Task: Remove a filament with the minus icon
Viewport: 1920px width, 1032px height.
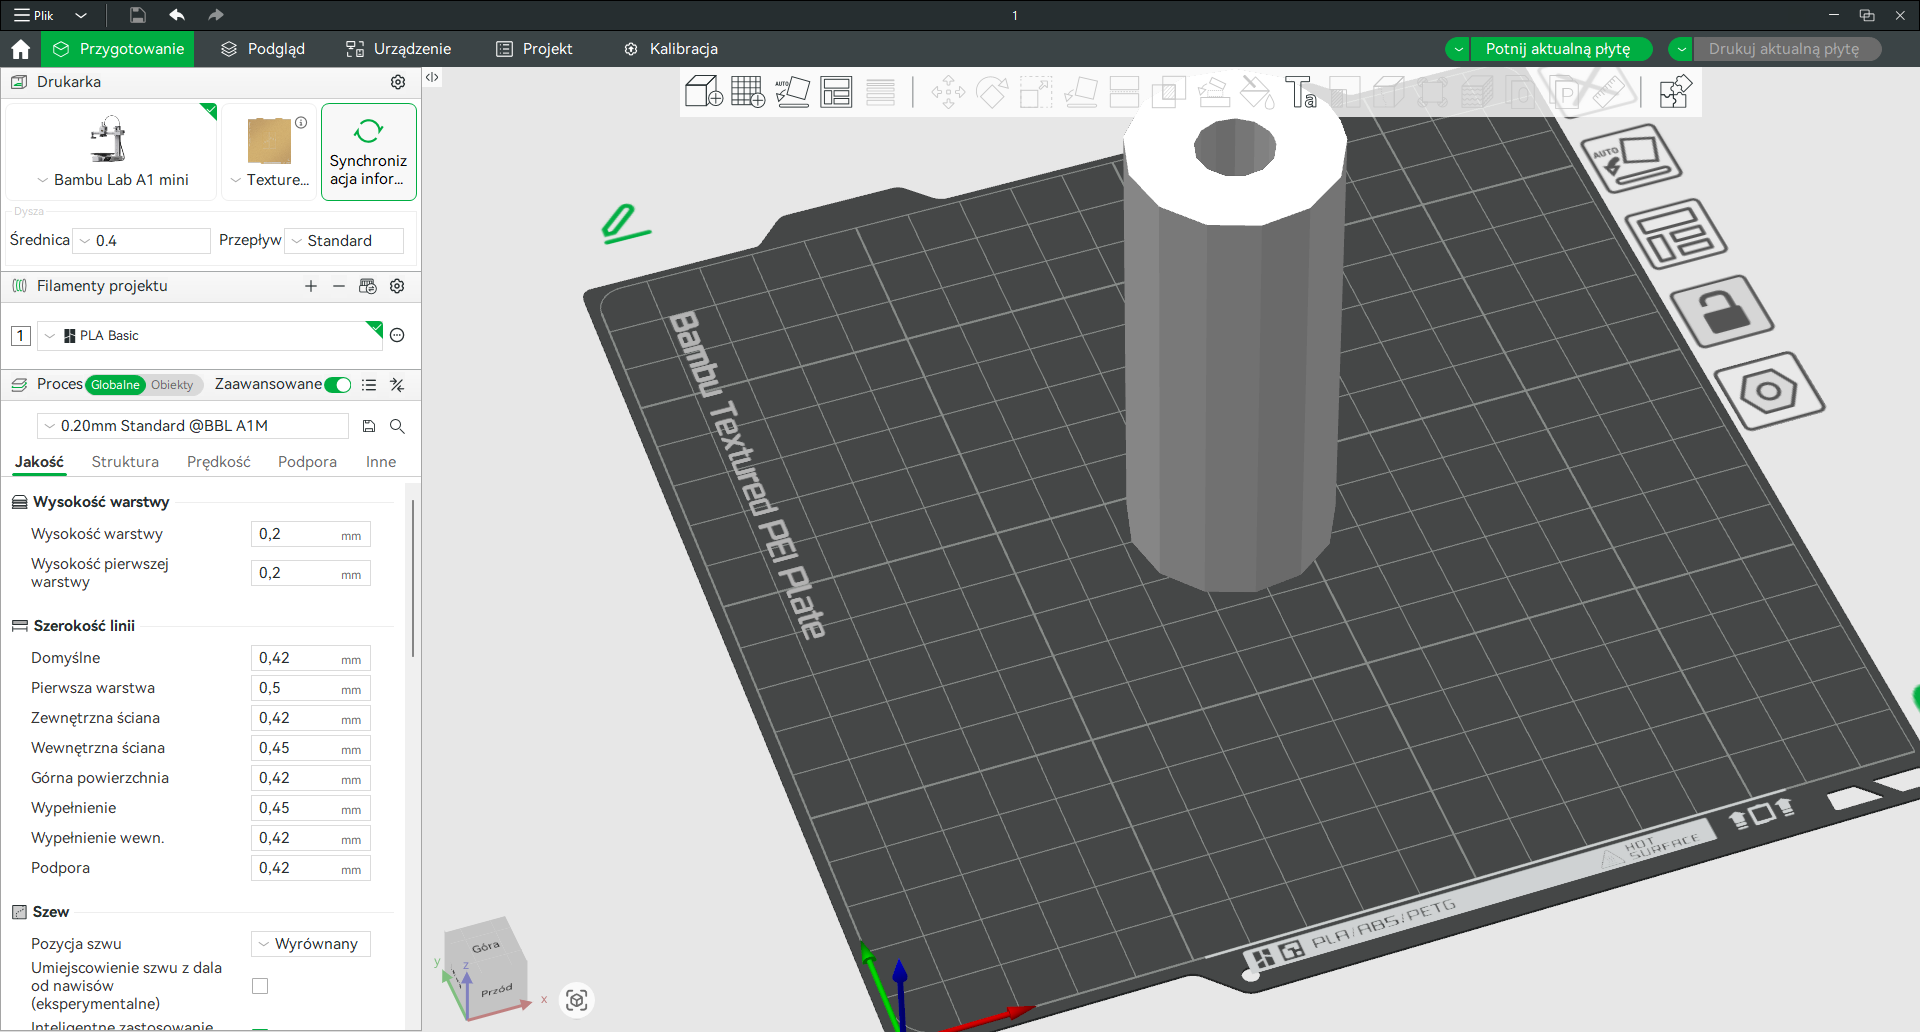Action: click(x=339, y=286)
